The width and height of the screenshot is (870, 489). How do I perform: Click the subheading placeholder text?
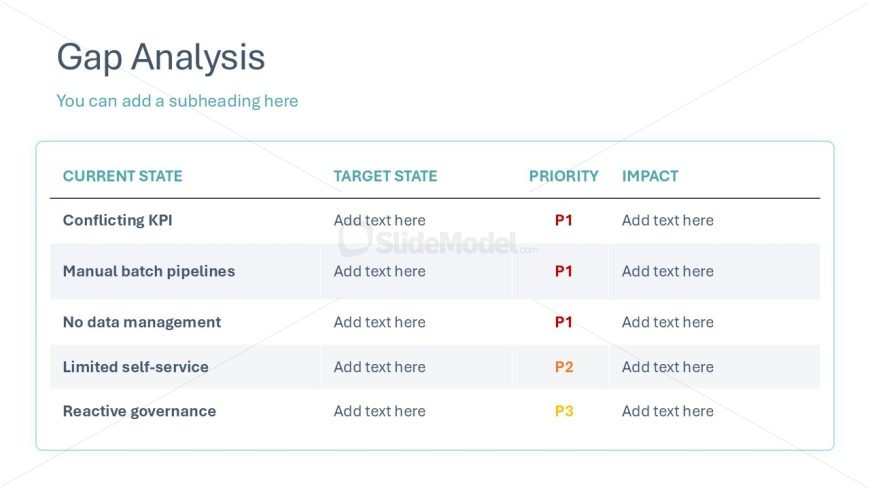[x=177, y=101]
